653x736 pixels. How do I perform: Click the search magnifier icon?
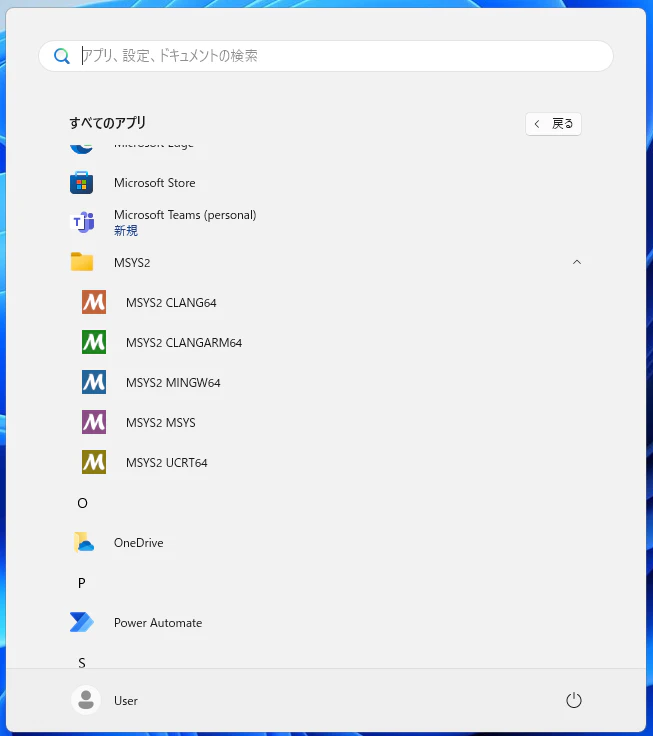pos(61,56)
